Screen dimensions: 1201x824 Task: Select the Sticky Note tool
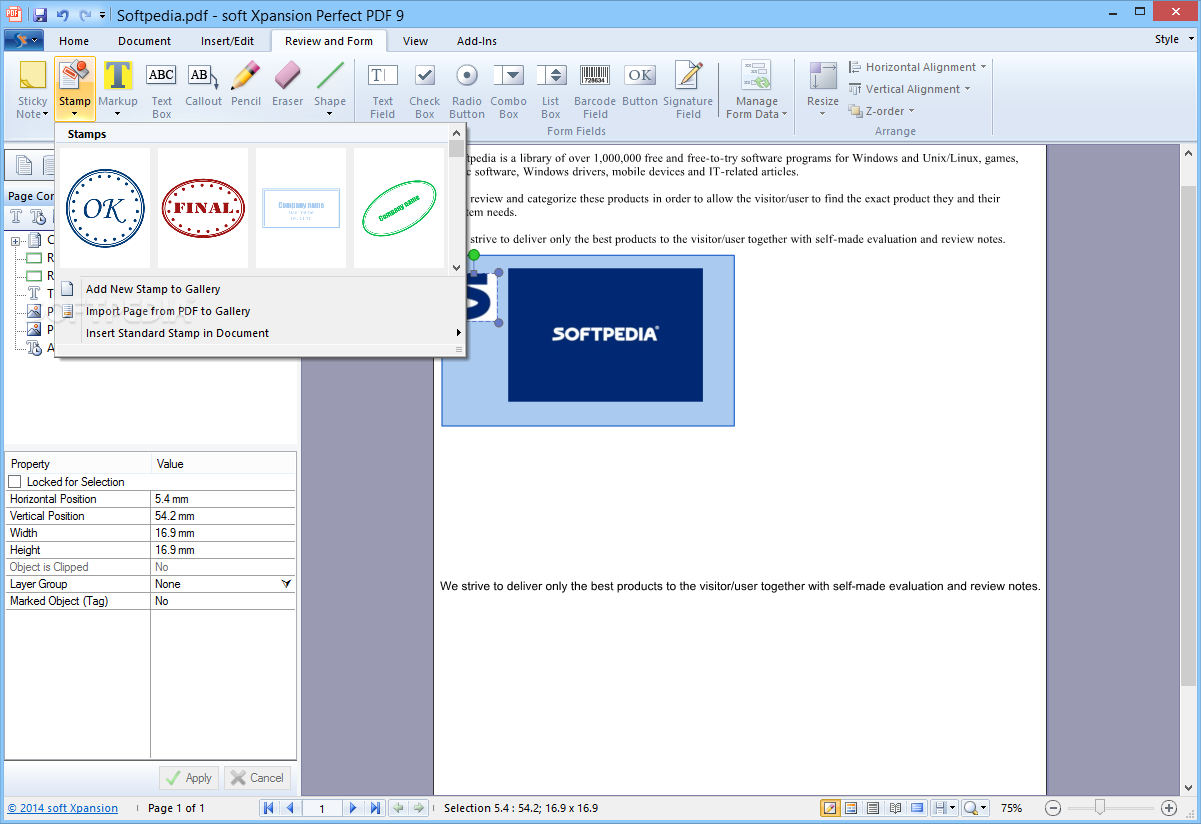[x=32, y=88]
